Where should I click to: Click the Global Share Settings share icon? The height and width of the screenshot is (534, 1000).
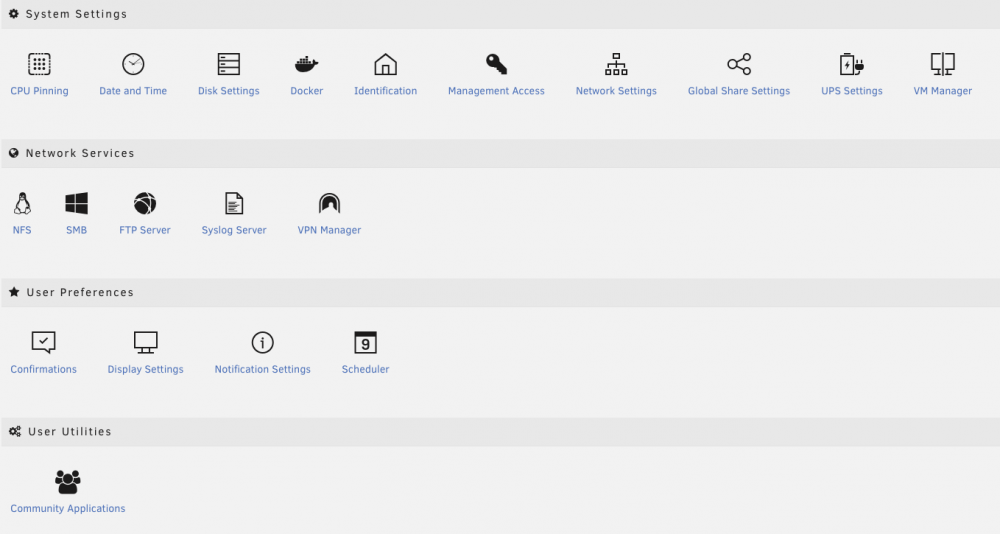click(x=739, y=64)
